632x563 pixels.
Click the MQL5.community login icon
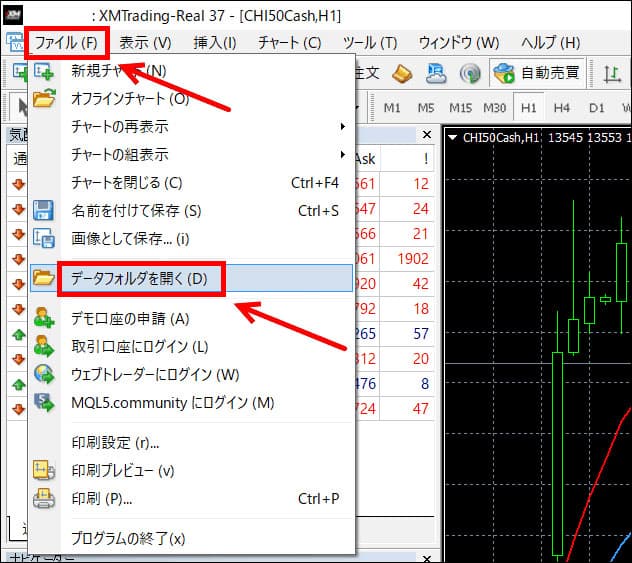click(44, 403)
